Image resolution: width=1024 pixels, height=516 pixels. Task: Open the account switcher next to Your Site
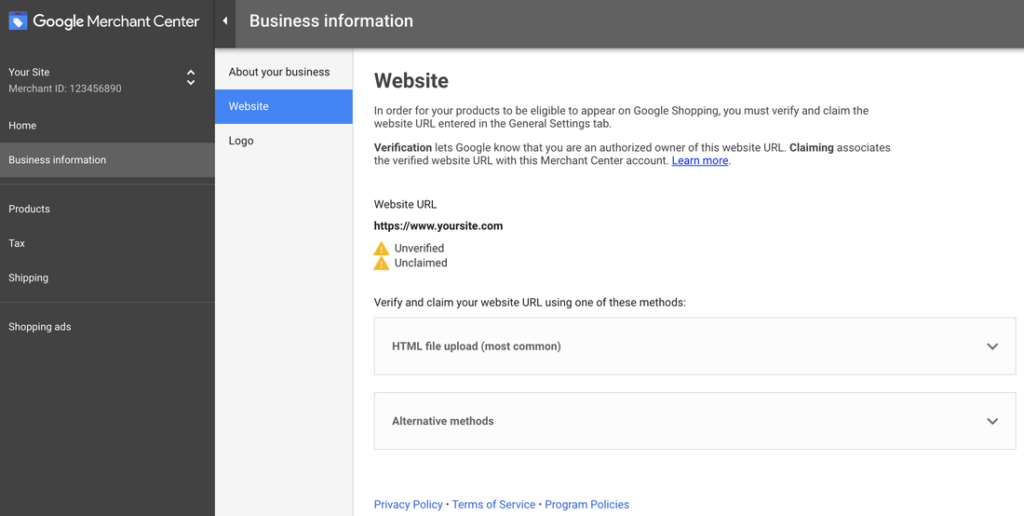tap(190, 77)
